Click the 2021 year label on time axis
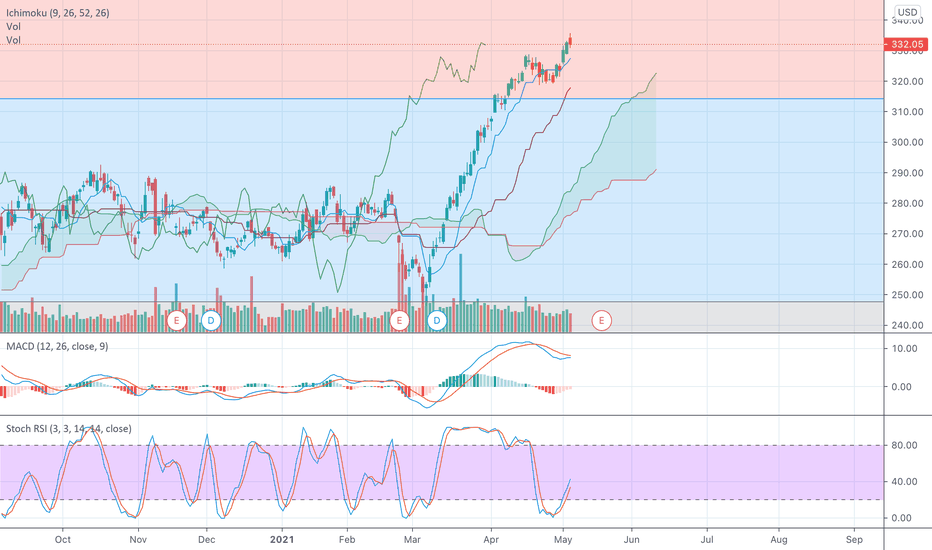The image size is (932, 550). point(282,539)
